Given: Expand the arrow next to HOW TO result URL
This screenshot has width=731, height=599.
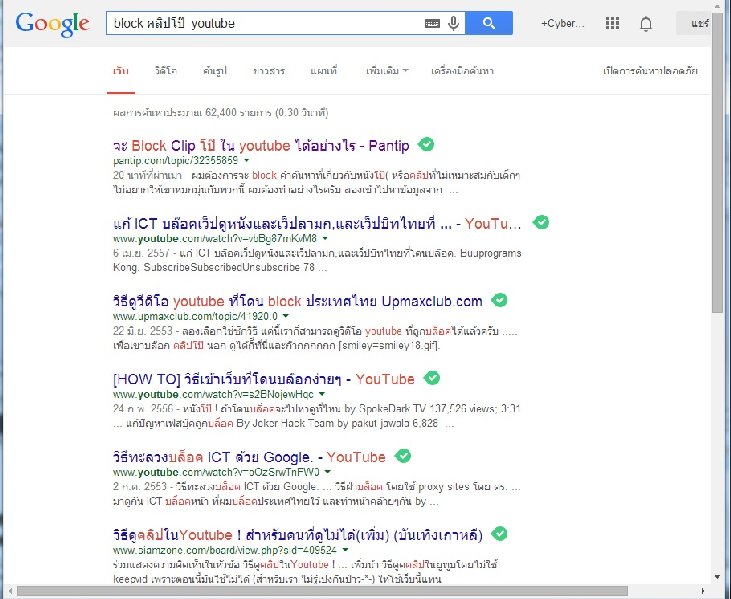Looking at the screenshot, I should [x=322, y=394].
